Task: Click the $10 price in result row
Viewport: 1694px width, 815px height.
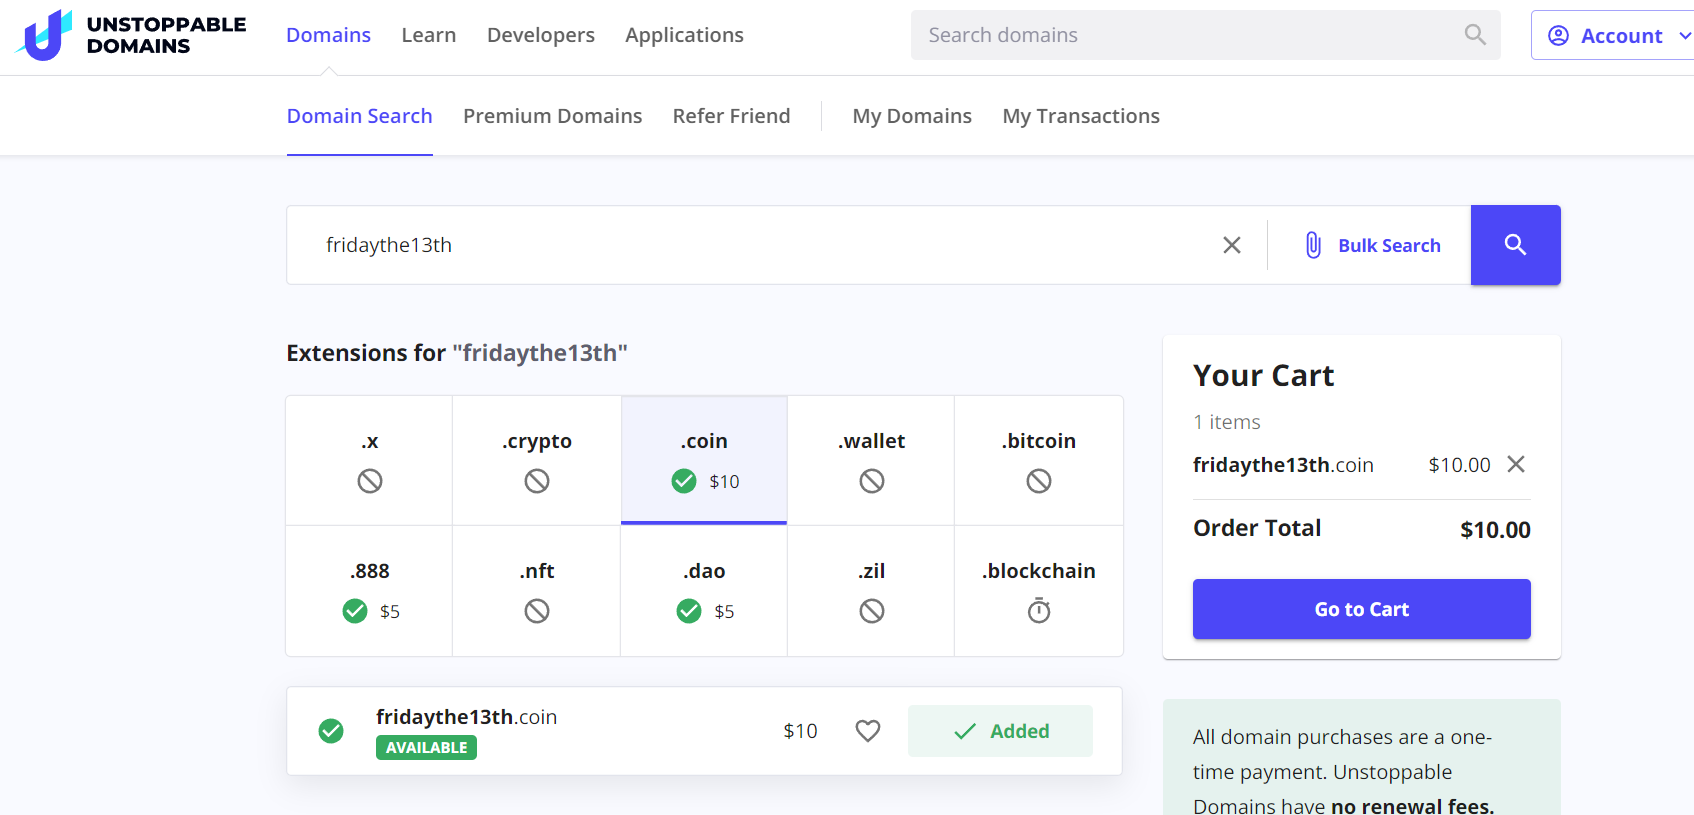Action: pyautogui.click(x=800, y=731)
